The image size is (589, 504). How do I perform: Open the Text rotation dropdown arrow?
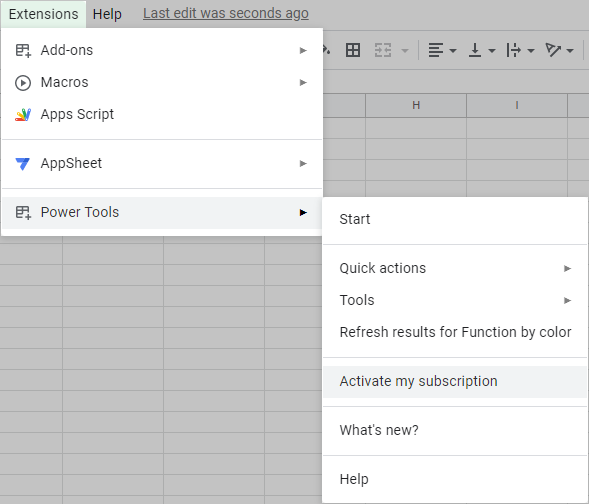coord(570,50)
